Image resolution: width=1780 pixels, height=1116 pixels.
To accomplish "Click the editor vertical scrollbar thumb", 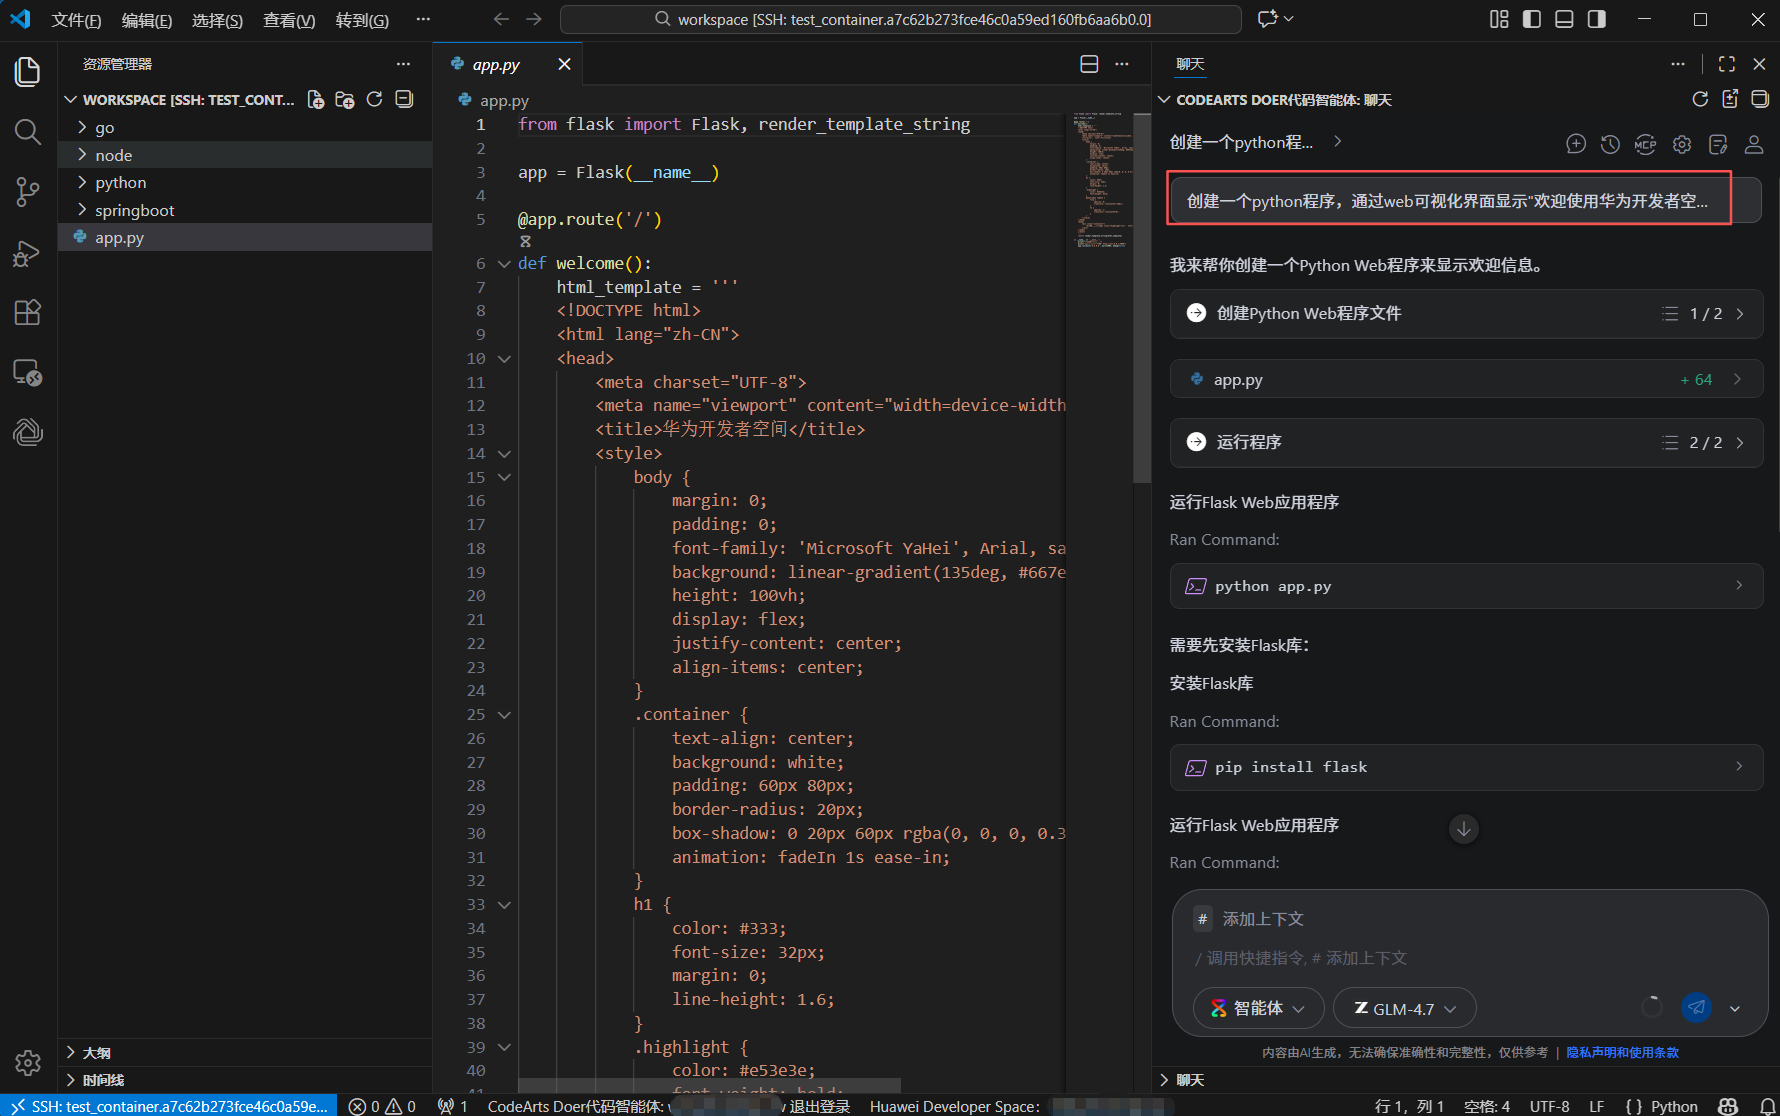I will (x=1142, y=297).
